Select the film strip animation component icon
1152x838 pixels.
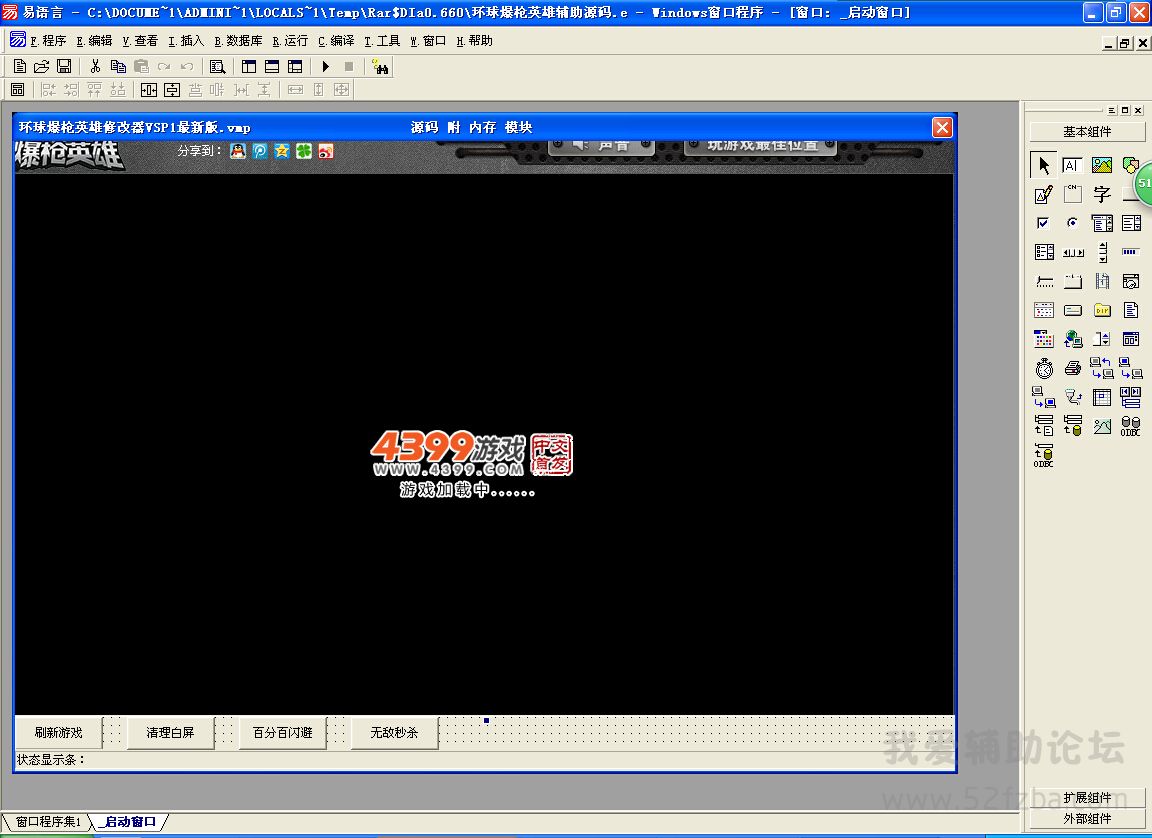1101,281
